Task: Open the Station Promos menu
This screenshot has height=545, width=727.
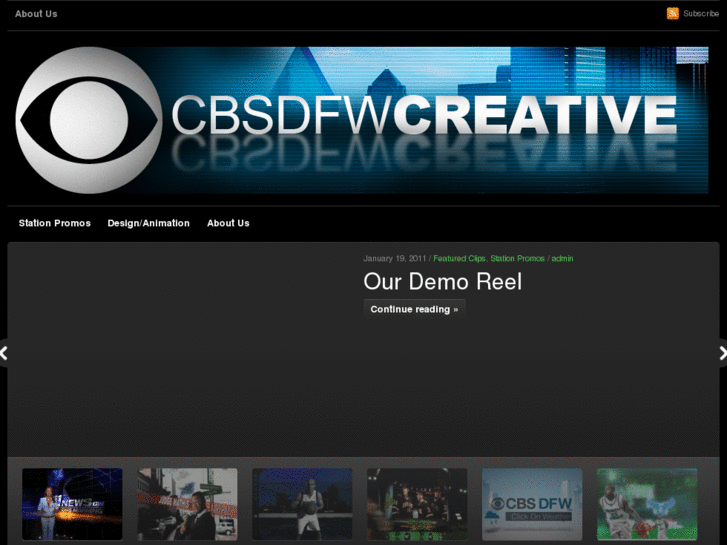Action: (55, 223)
